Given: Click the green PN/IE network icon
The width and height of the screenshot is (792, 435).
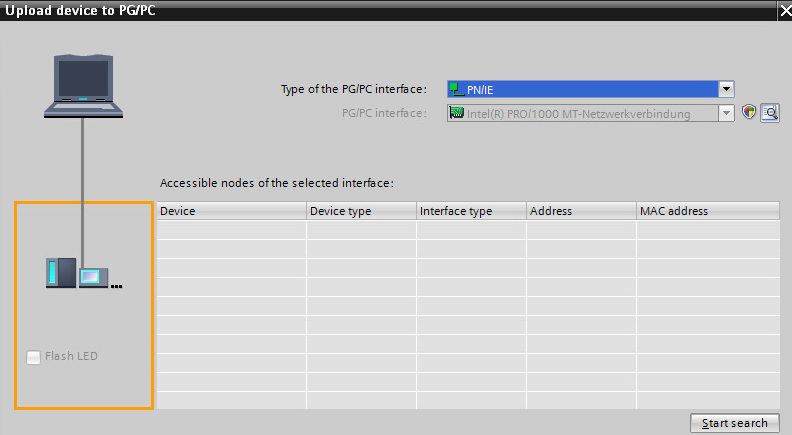Looking at the screenshot, I should point(457,89).
